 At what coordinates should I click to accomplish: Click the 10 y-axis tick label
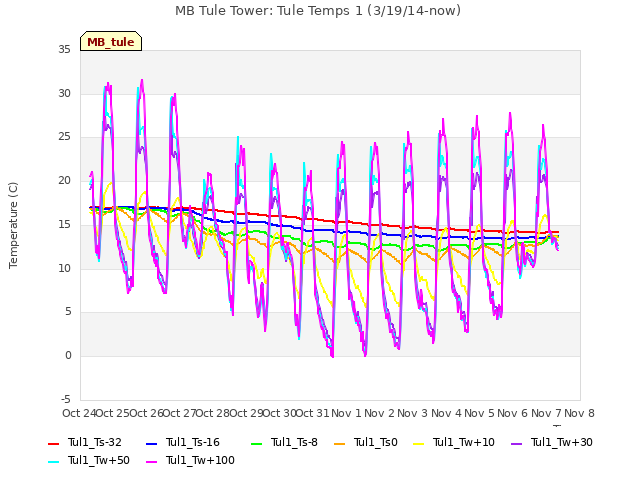tap(64, 268)
